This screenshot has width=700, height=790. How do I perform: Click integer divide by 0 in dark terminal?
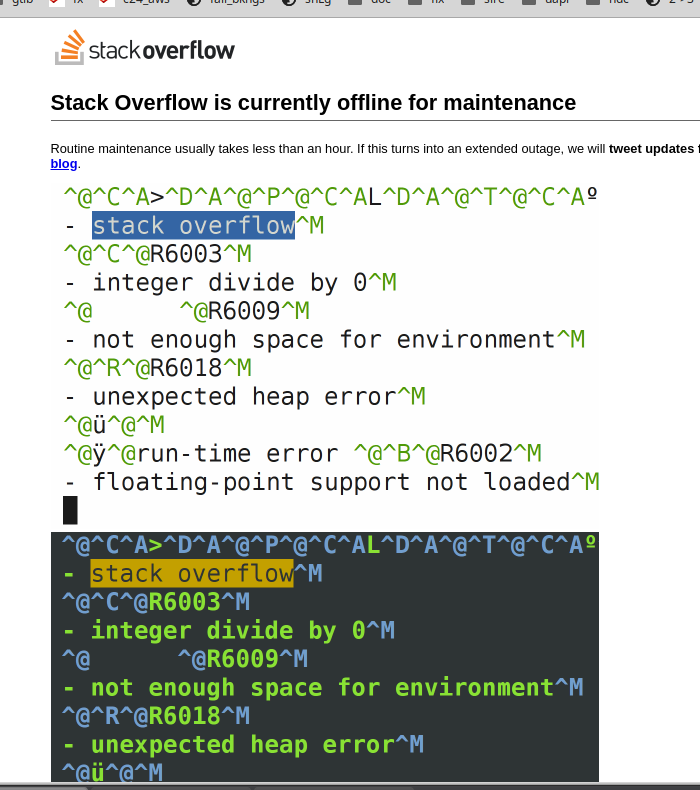229,631
